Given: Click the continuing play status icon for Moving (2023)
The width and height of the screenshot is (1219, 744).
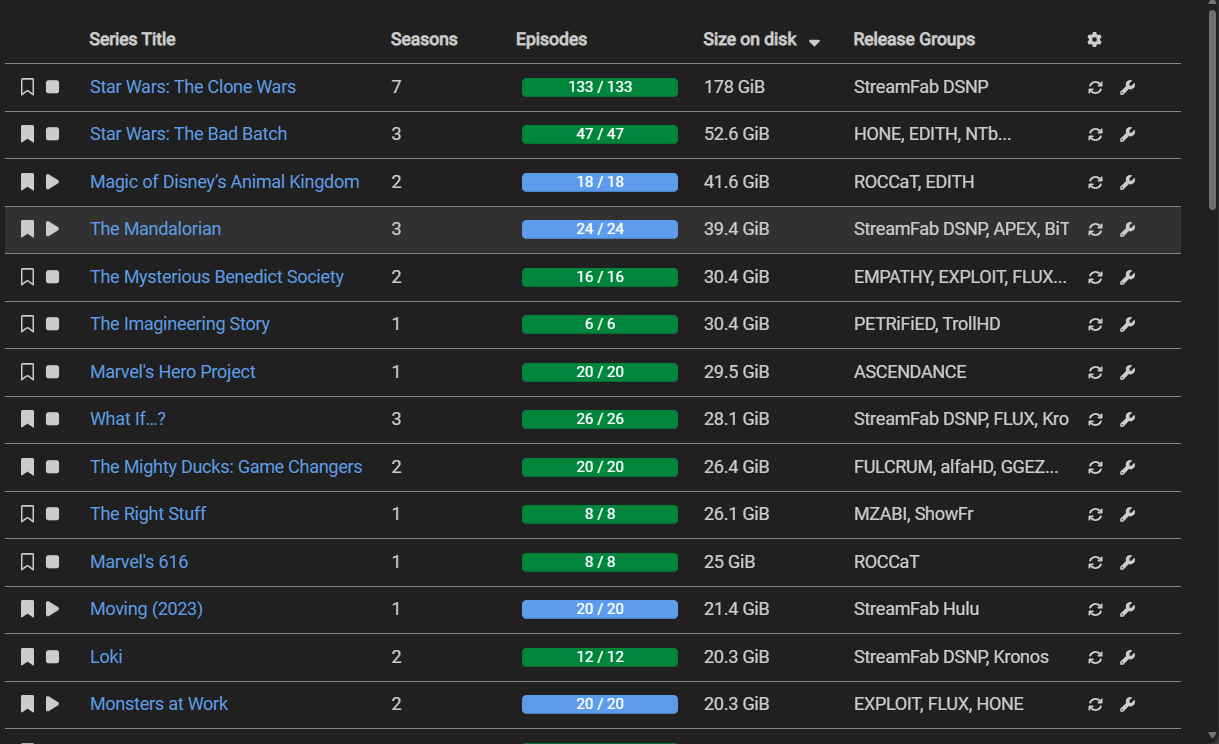Looking at the screenshot, I should click(53, 609).
